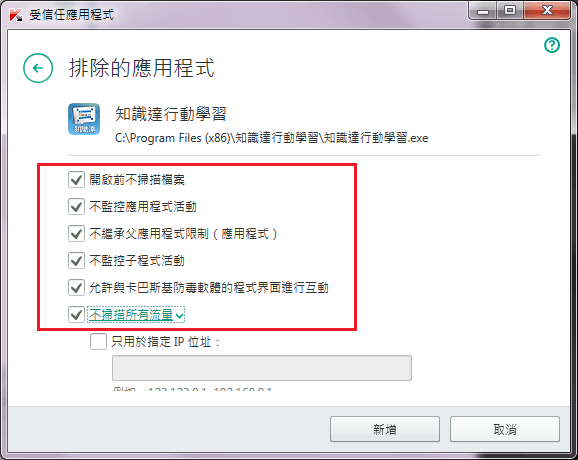Expand the 不掃描所有流量 dropdown link
The image size is (578, 460).
tap(136, 315)
